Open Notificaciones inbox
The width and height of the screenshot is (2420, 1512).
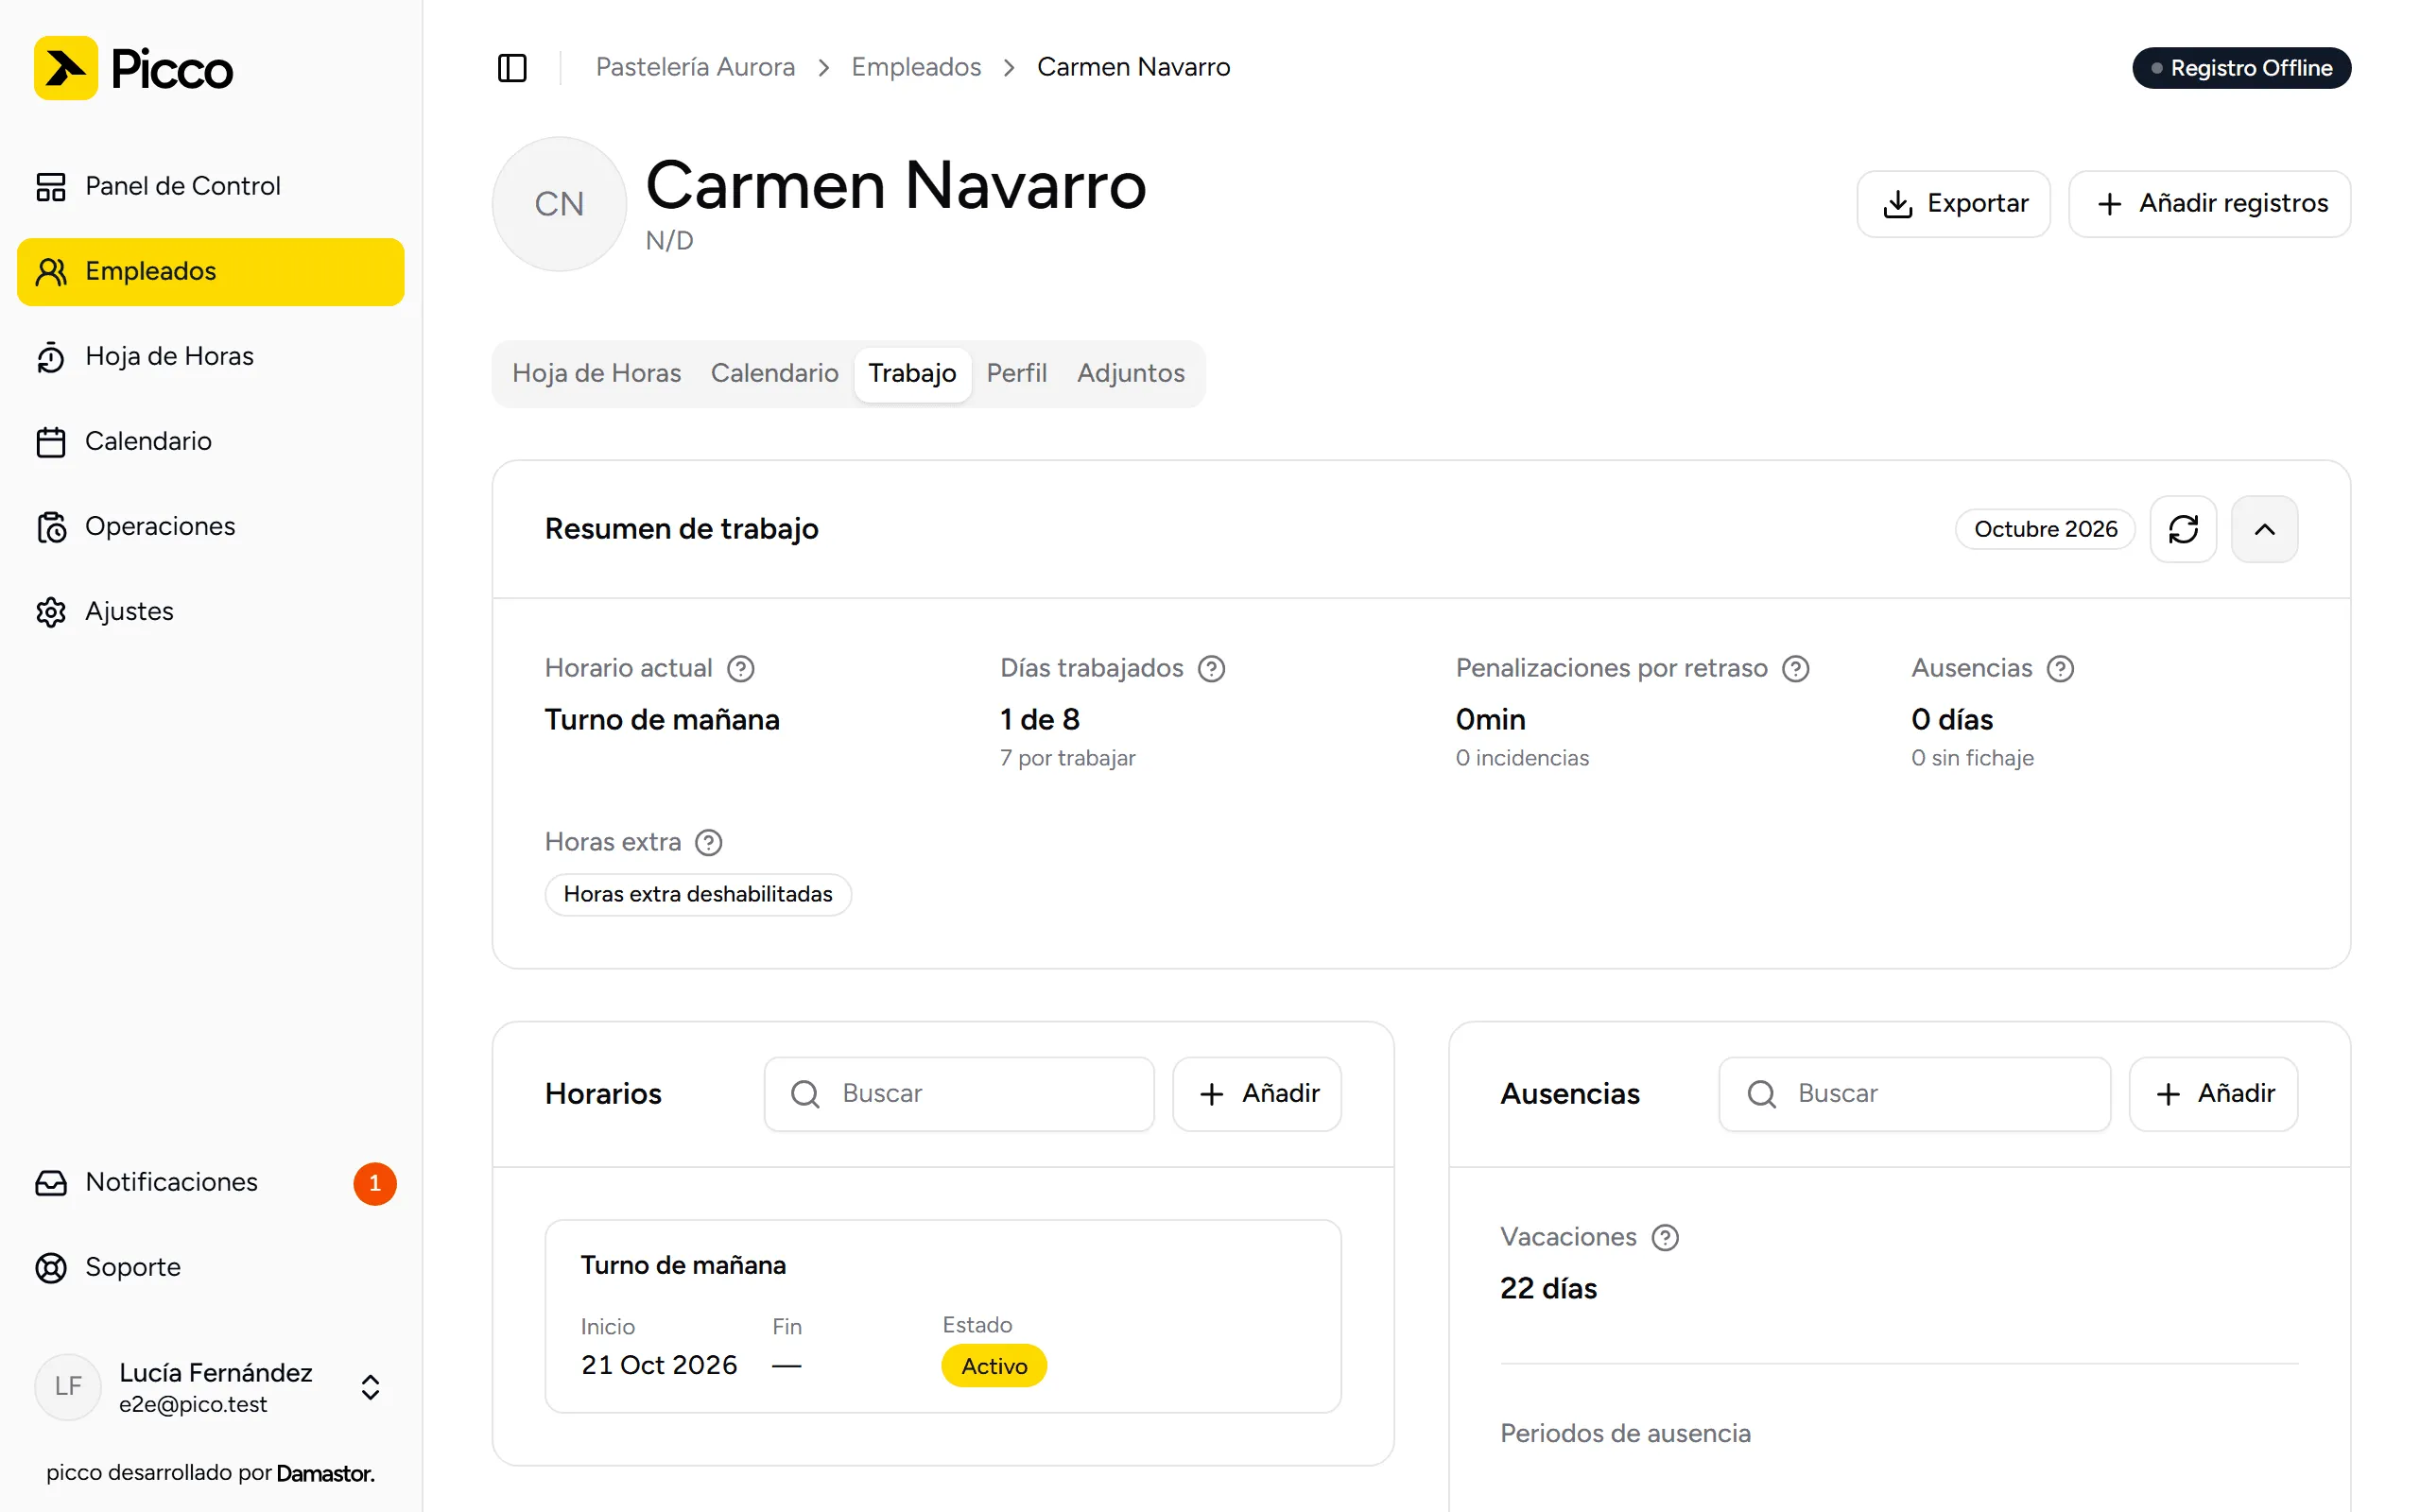[211, 1182]
